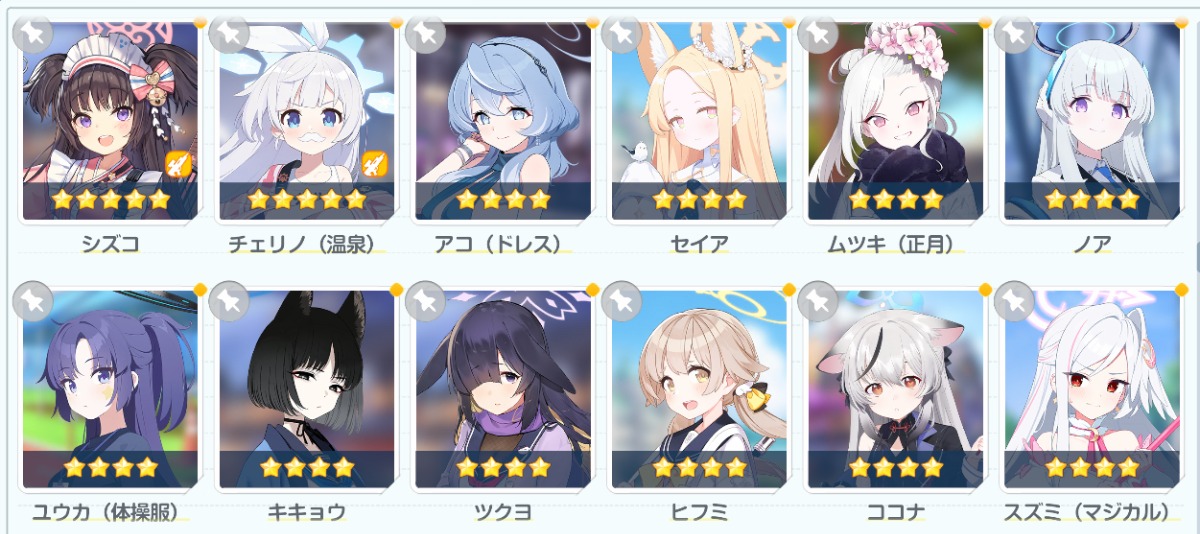Click the star rating on ツクヨ
Image resolution: width=1200 pixels, height=534 pixels.
503,467
